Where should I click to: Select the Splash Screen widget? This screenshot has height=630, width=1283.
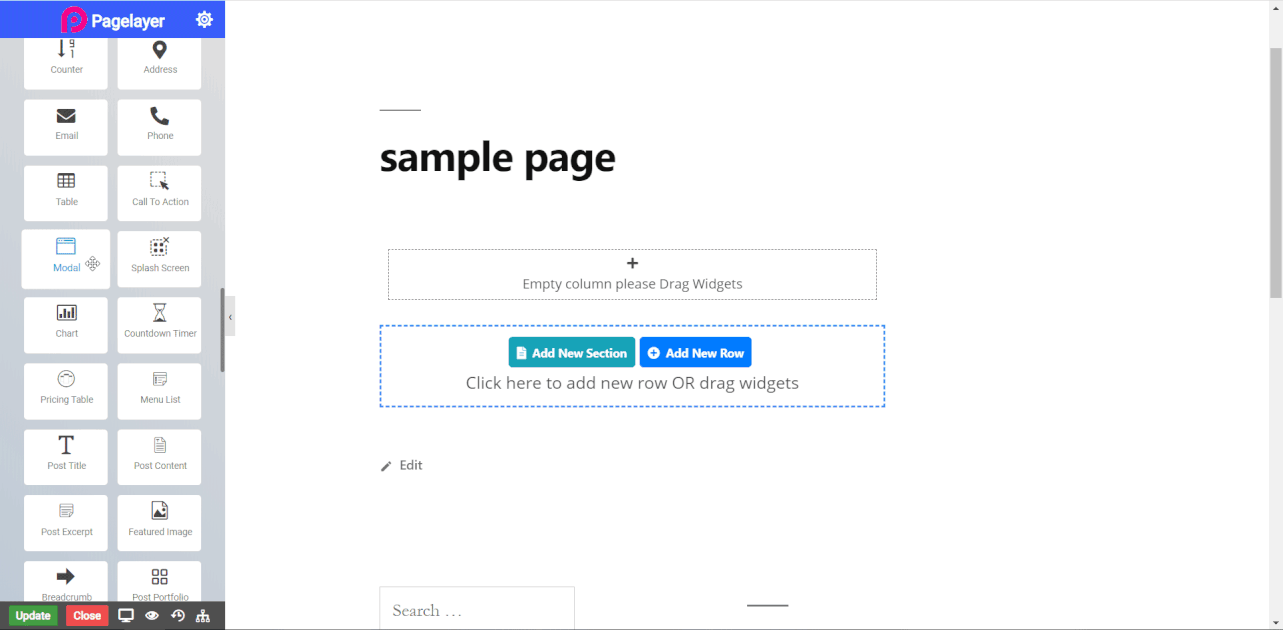coord(159,258)
